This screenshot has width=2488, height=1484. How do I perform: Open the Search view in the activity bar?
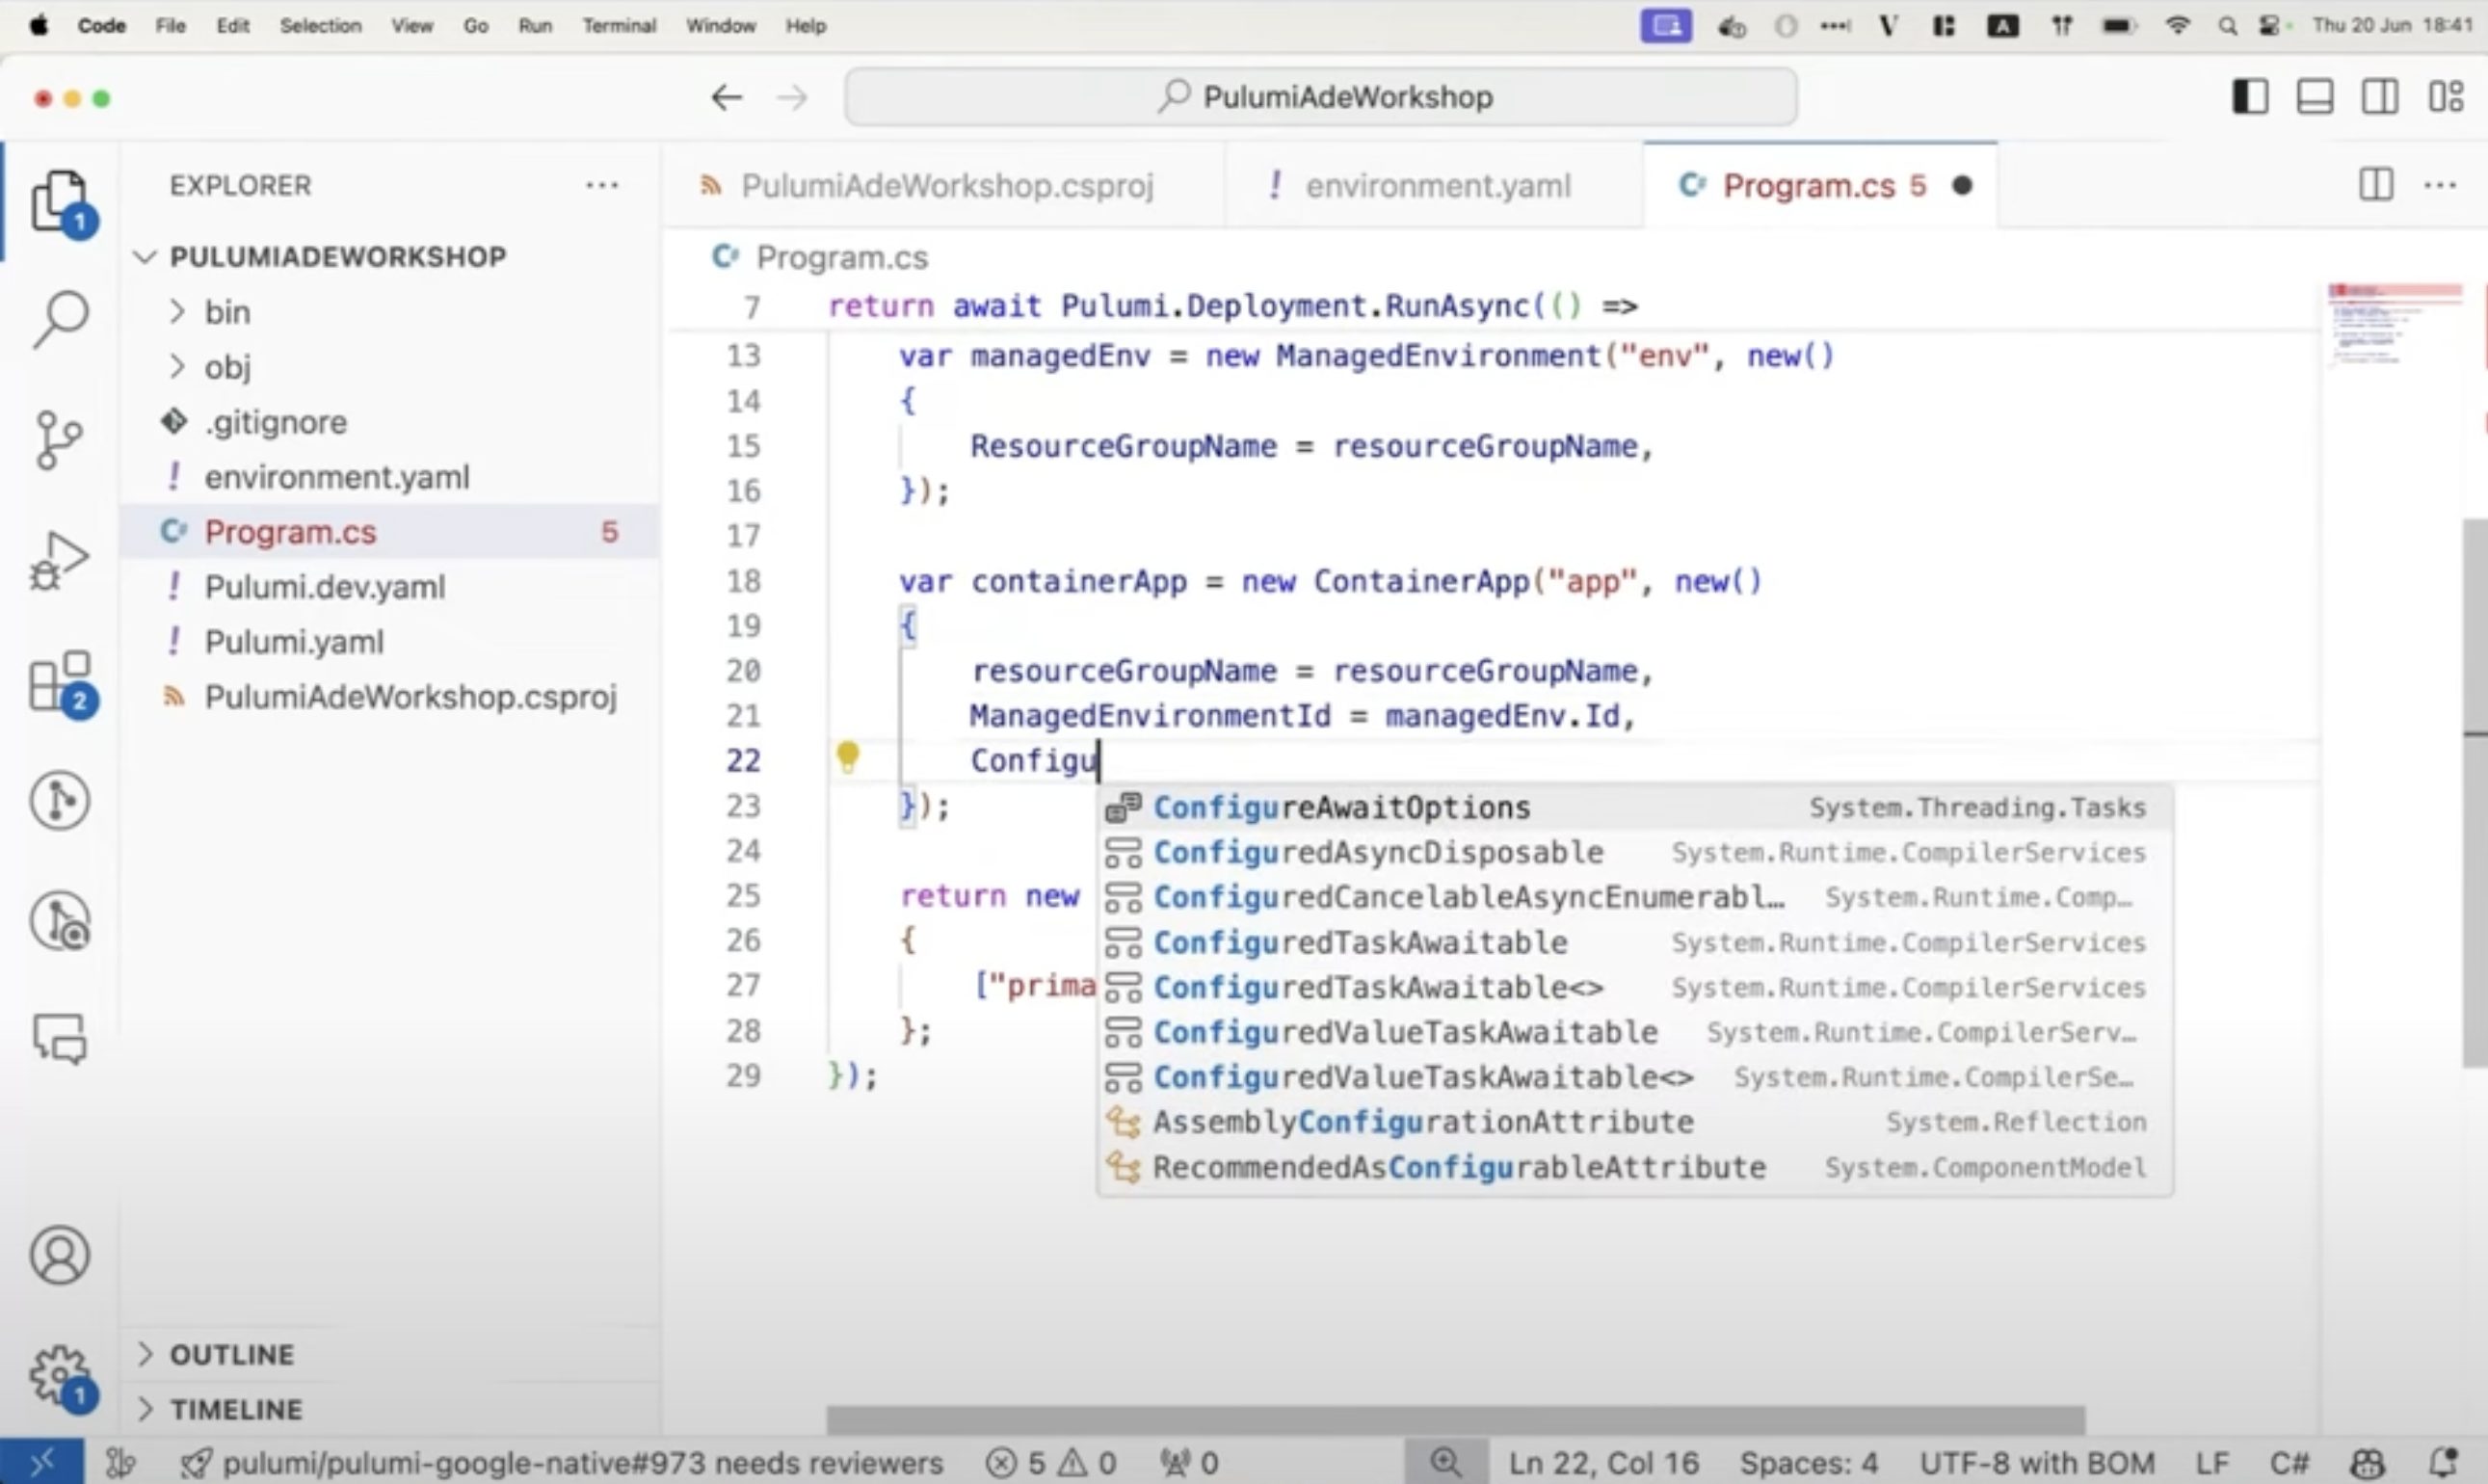coord(60,318)
